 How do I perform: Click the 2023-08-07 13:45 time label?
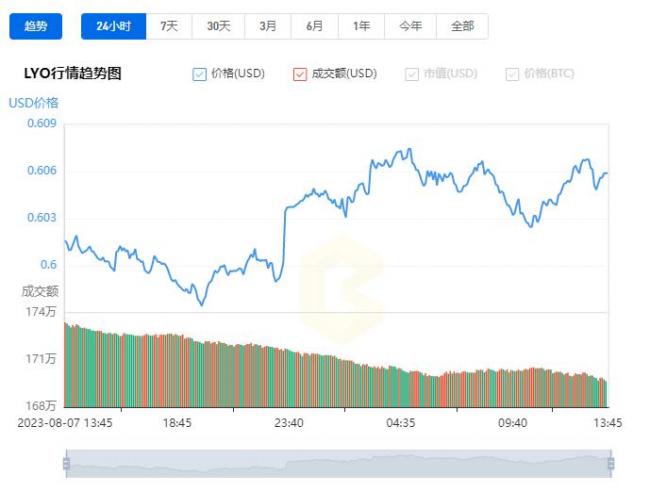pyautogui.click(x=65, y=423)
